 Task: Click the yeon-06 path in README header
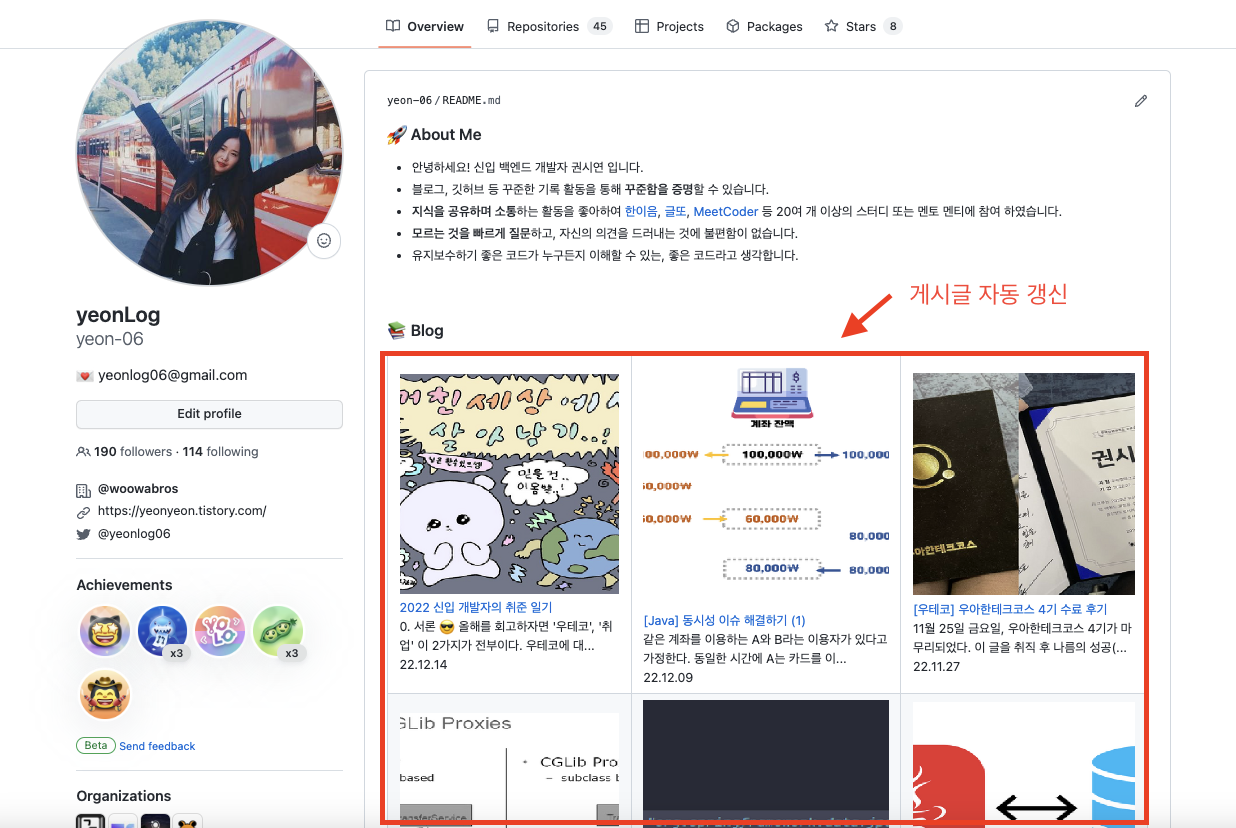pos(409,101)
